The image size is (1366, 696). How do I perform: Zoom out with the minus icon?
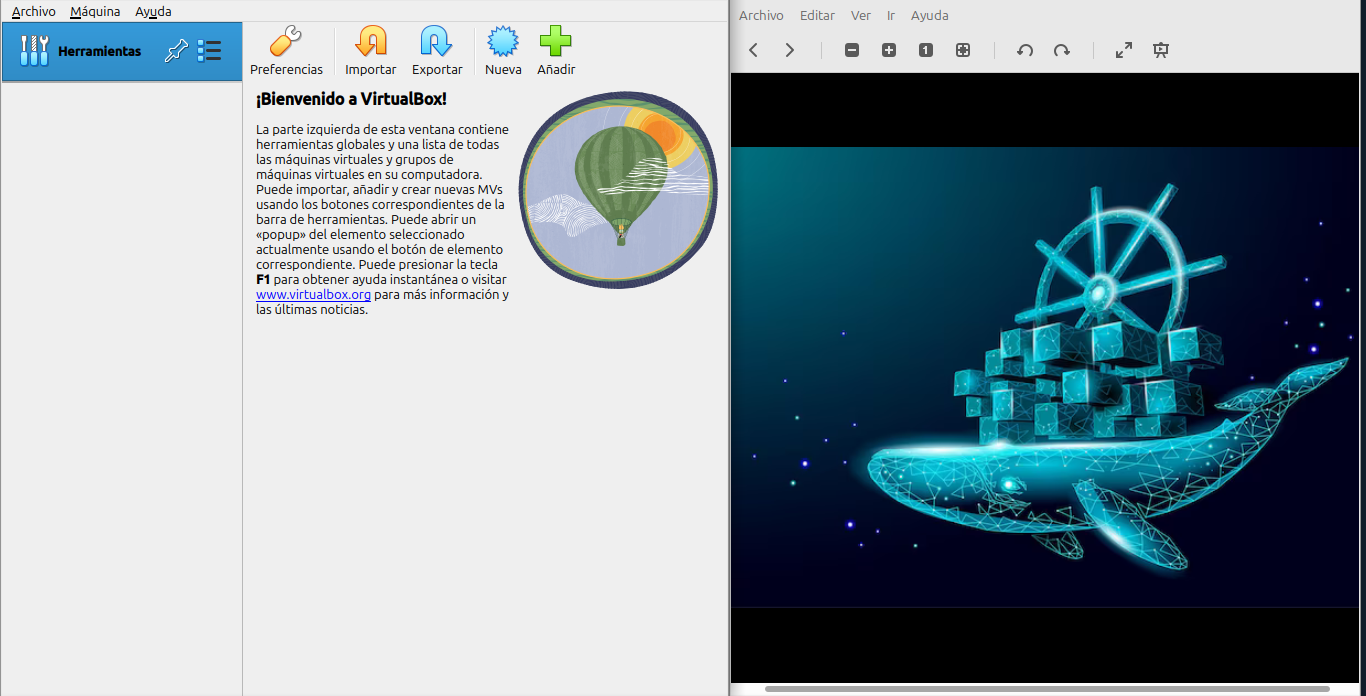pos(852,50)
